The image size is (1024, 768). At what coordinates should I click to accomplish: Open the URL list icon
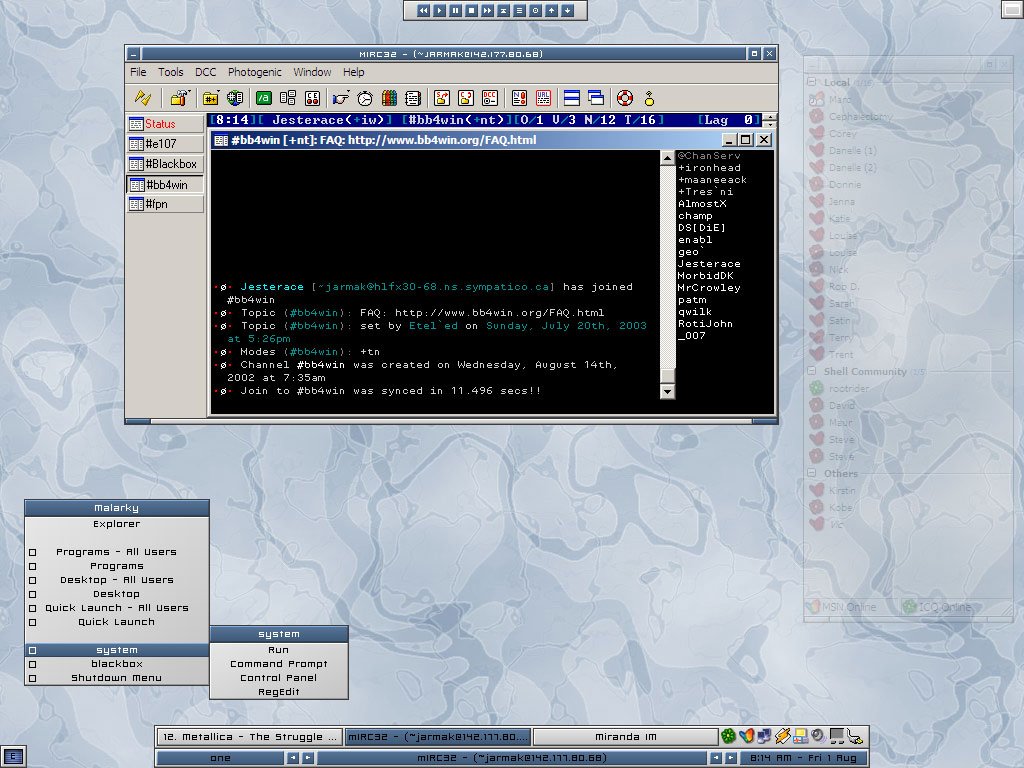(543, 99)
